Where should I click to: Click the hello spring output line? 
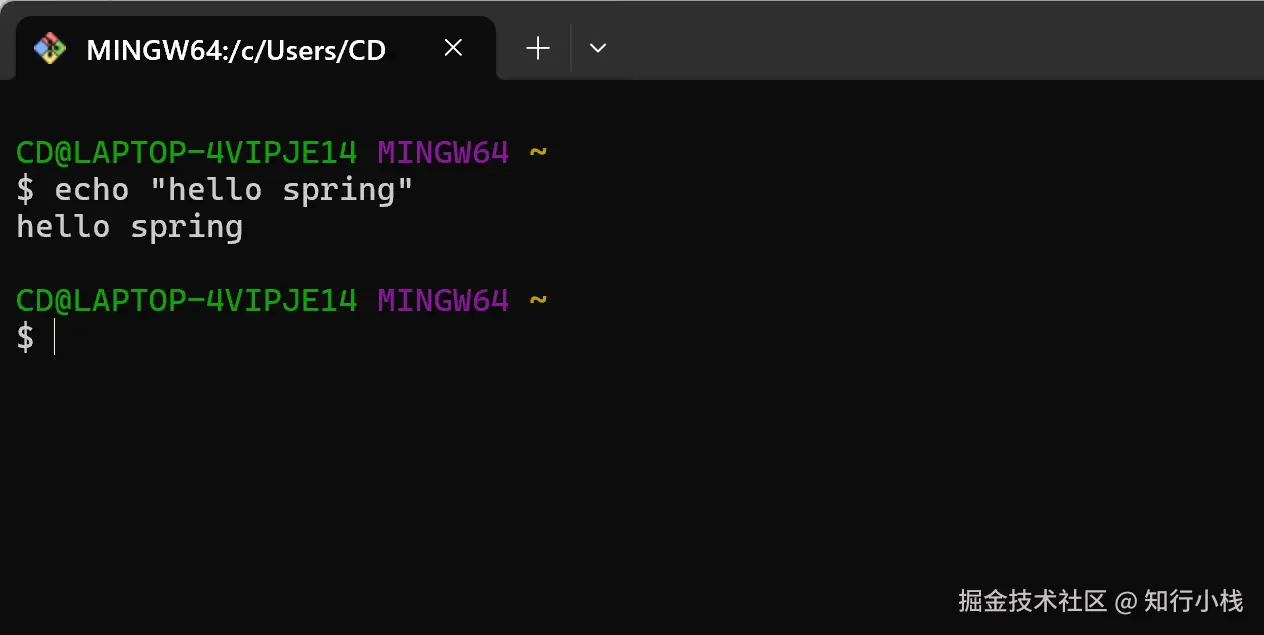130,227
